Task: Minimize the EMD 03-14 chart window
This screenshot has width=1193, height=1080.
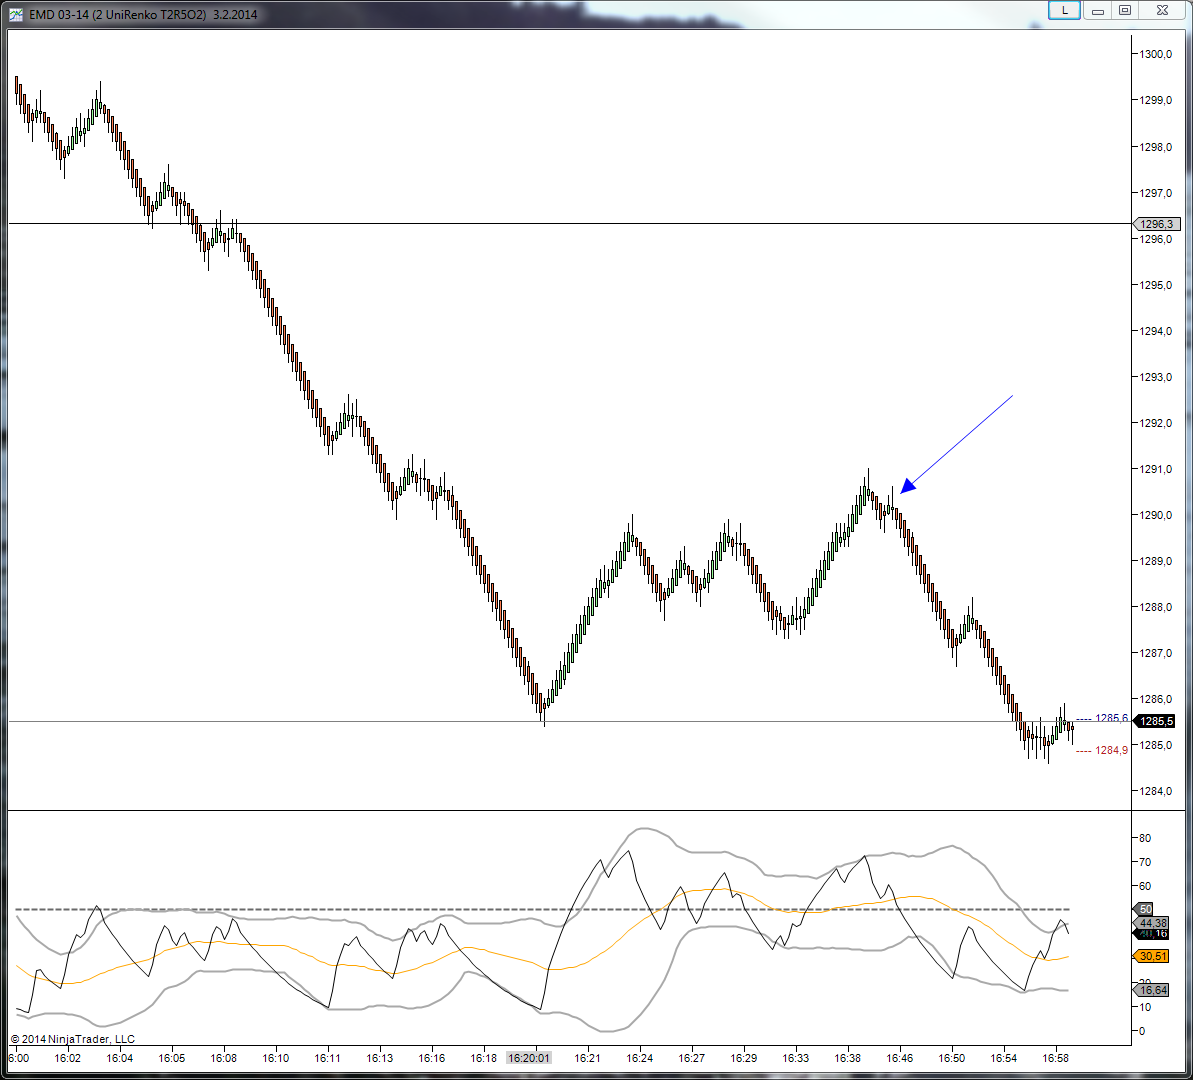Action: (1097, 11)
